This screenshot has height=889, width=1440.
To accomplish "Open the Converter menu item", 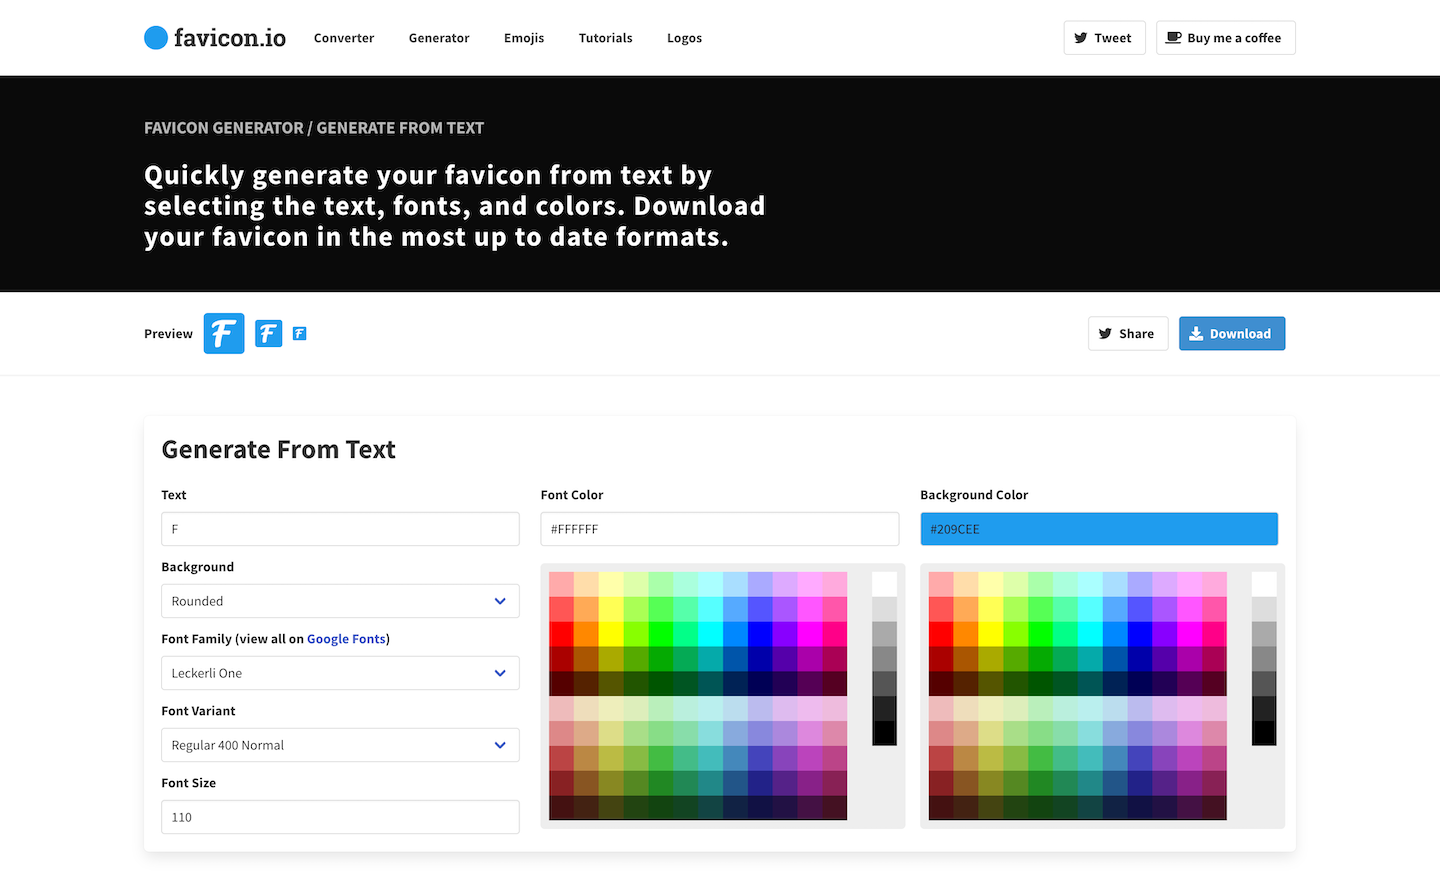I will click(344, 38).
